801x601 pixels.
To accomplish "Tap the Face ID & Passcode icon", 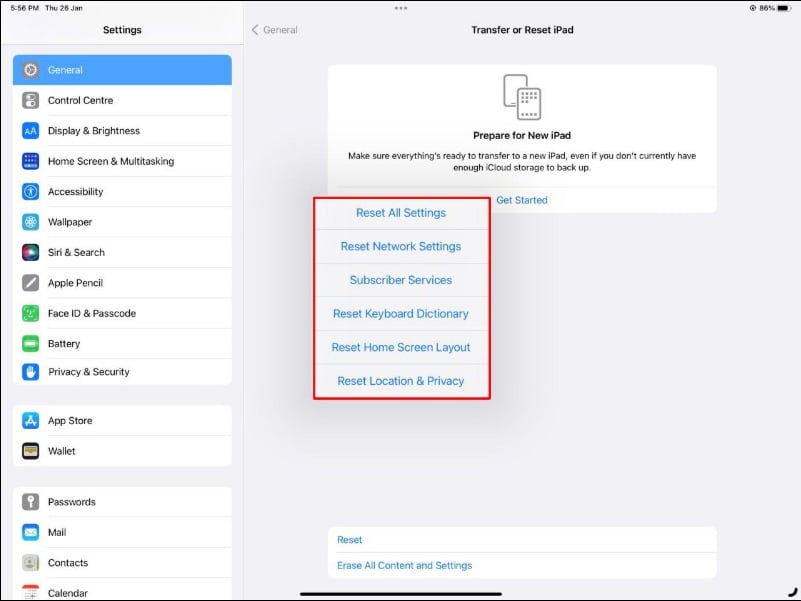I will click(31, 313).
